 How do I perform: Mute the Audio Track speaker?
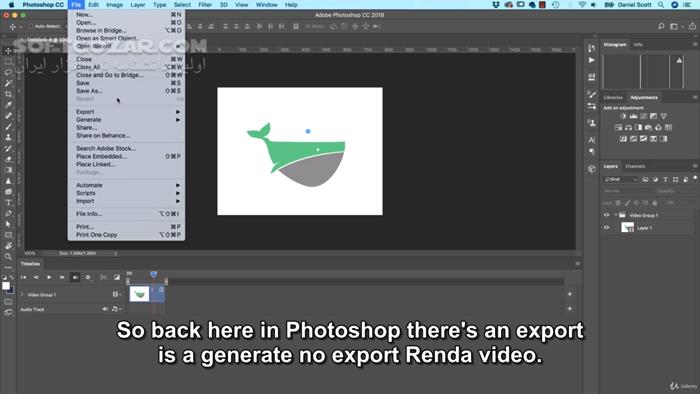[105, 309]
